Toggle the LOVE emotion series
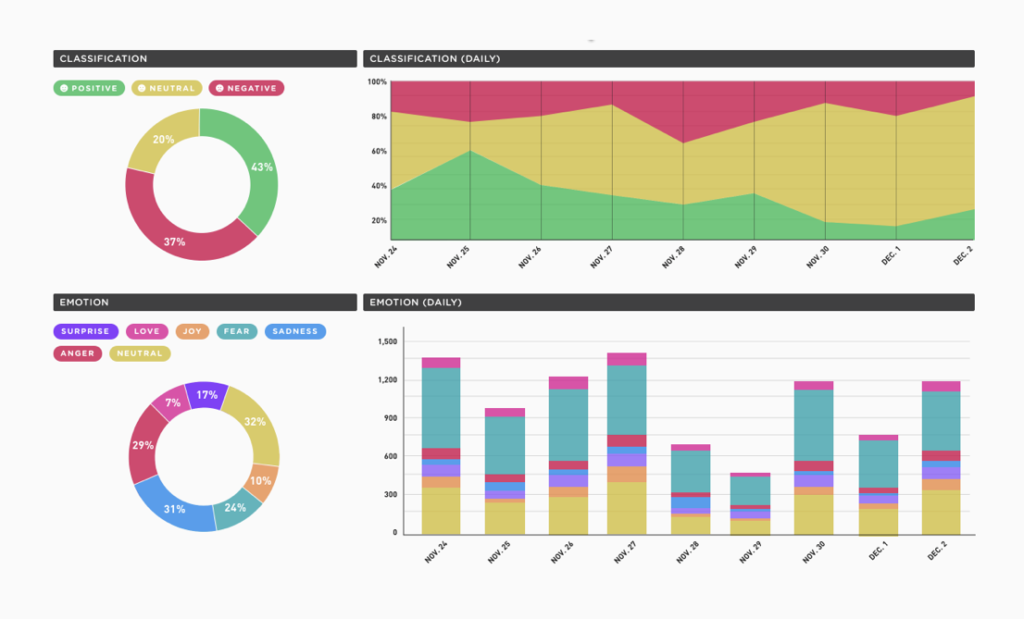 pyautogui.click(x=147, y=331)
